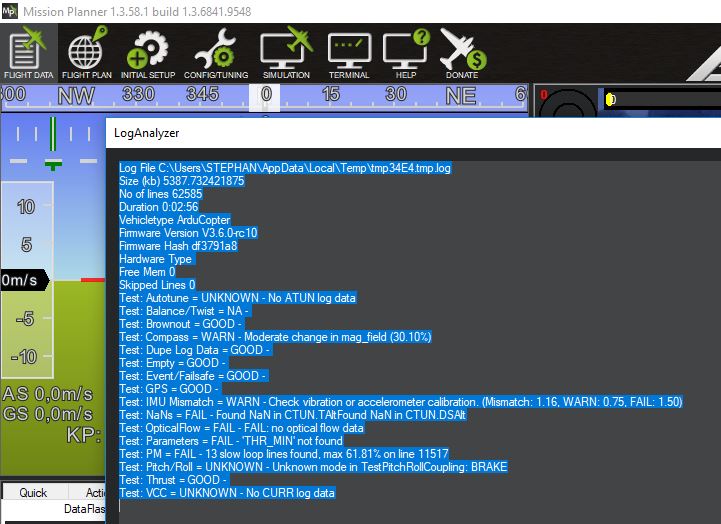Image resolution: width=721 pixels, height=524 pixels.
Task: Click the 'Test: Event/Failsafe = GOOD' line
Action: [194, 376]
